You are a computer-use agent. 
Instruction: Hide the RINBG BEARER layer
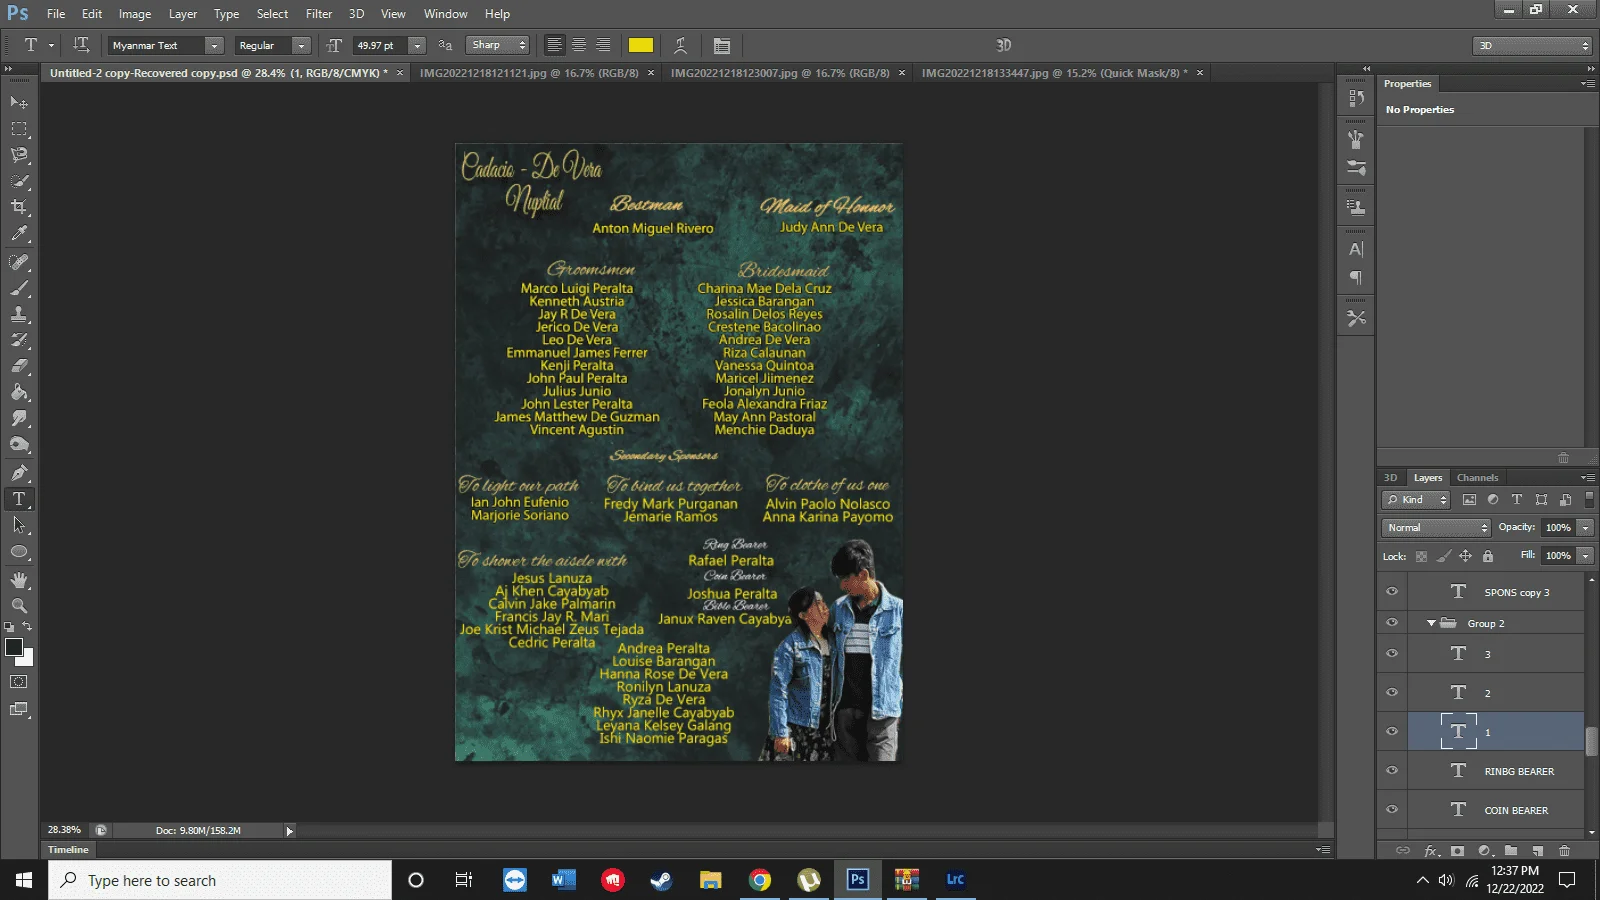pos(1392,770)
